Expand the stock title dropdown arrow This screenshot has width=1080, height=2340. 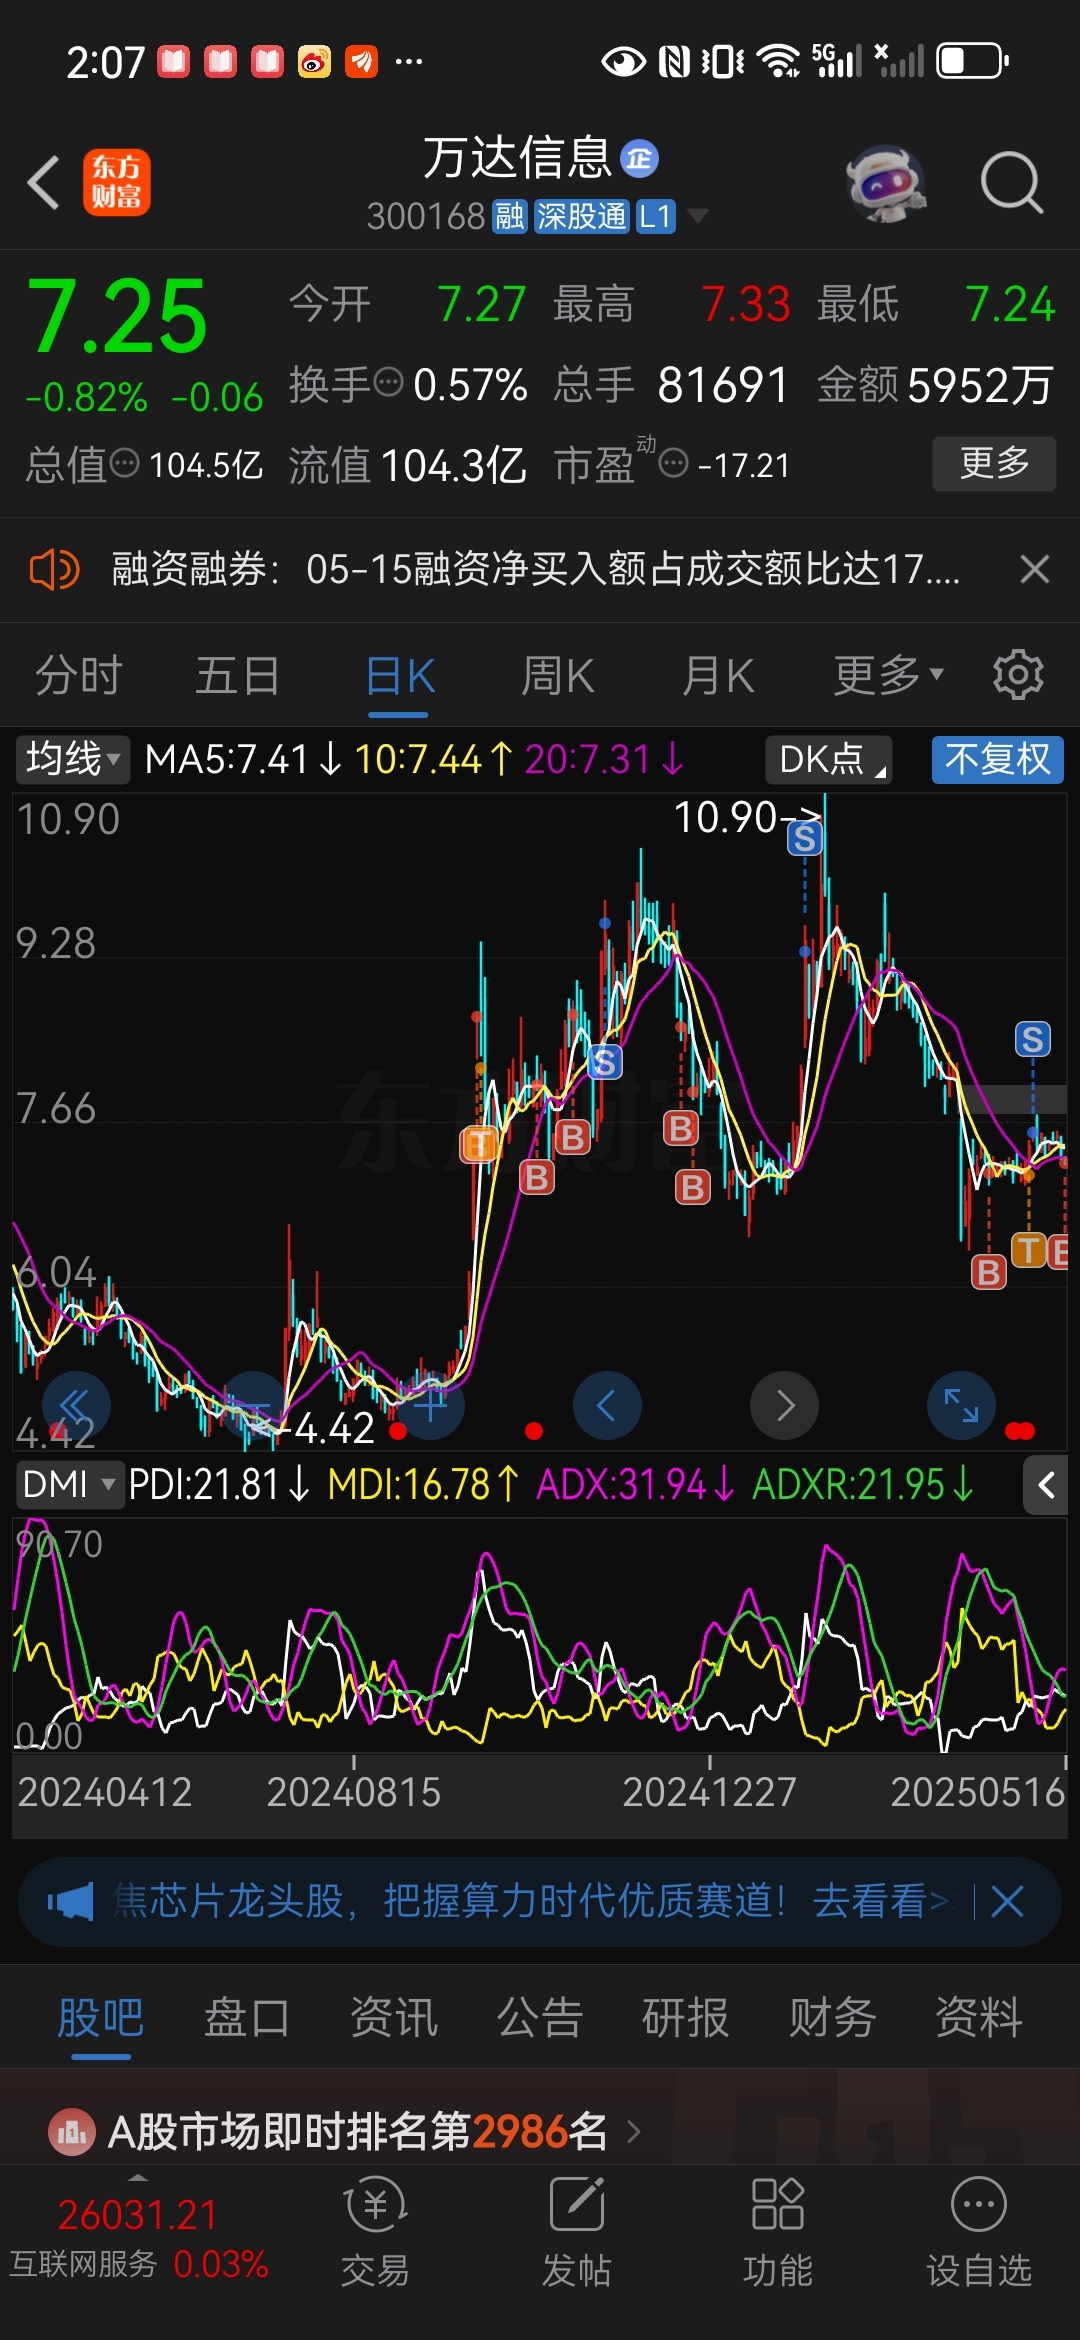tap(697, 216)
